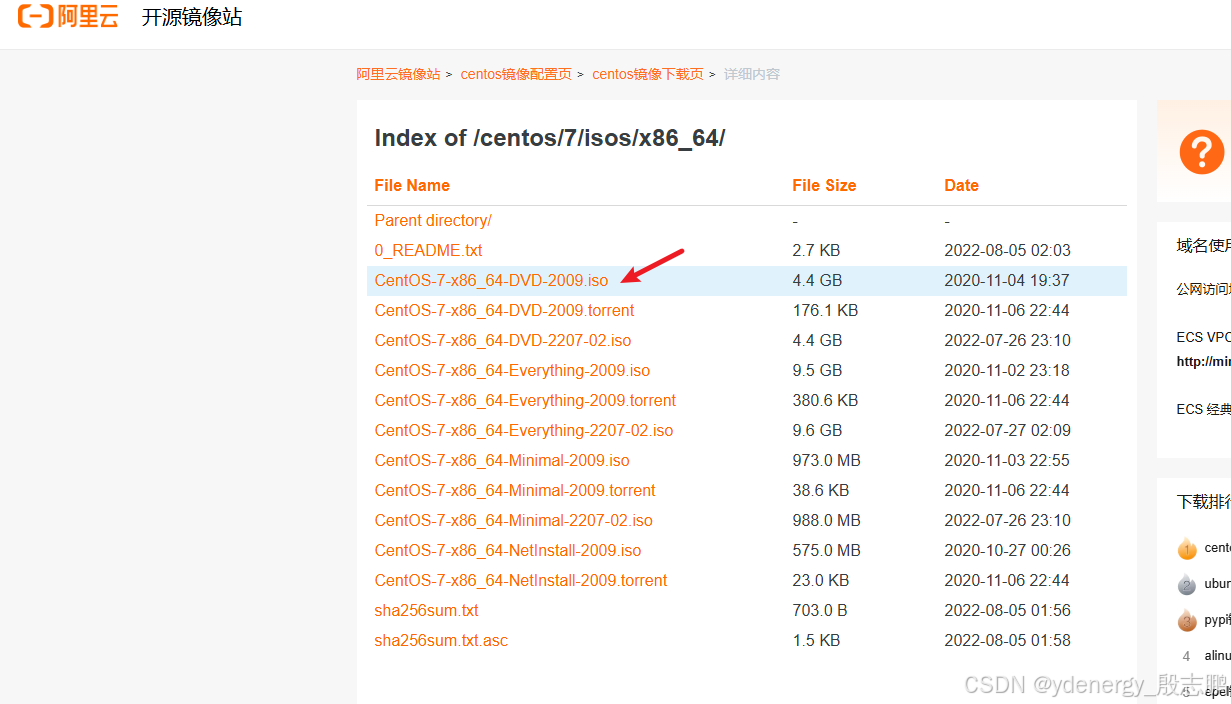1231x704 pixels.
Task: Go to 阿里云镜像站 breadcrumb link
Action: pyautogui.click(x=398, y=74)
